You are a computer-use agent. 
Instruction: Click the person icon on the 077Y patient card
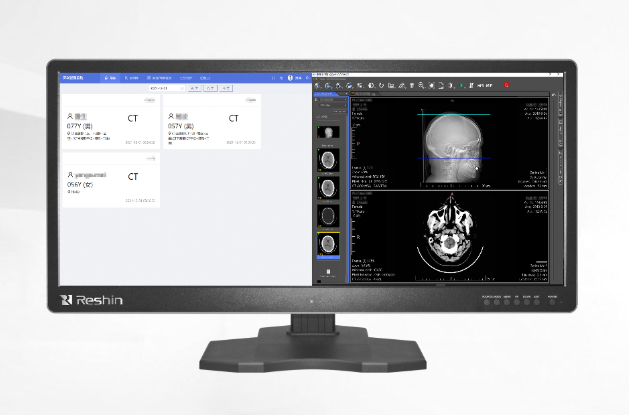70,117
